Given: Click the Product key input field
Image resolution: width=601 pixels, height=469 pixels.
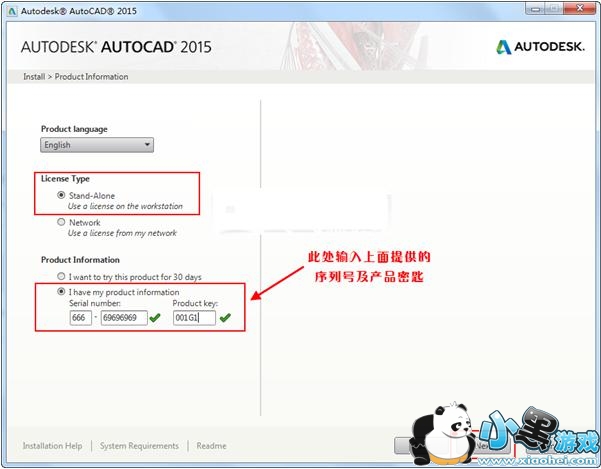Looking at the screenshot, I should click(194, 318).
